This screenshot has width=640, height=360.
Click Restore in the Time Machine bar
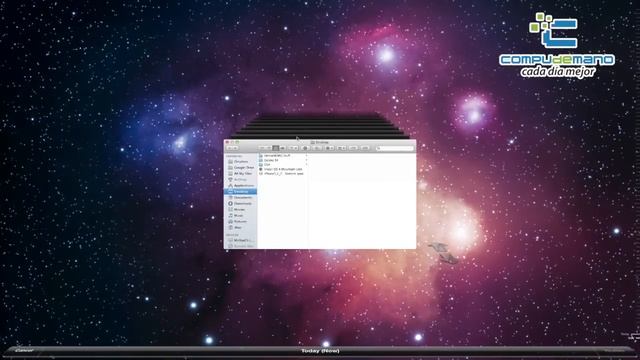click(x=614, y=350)
